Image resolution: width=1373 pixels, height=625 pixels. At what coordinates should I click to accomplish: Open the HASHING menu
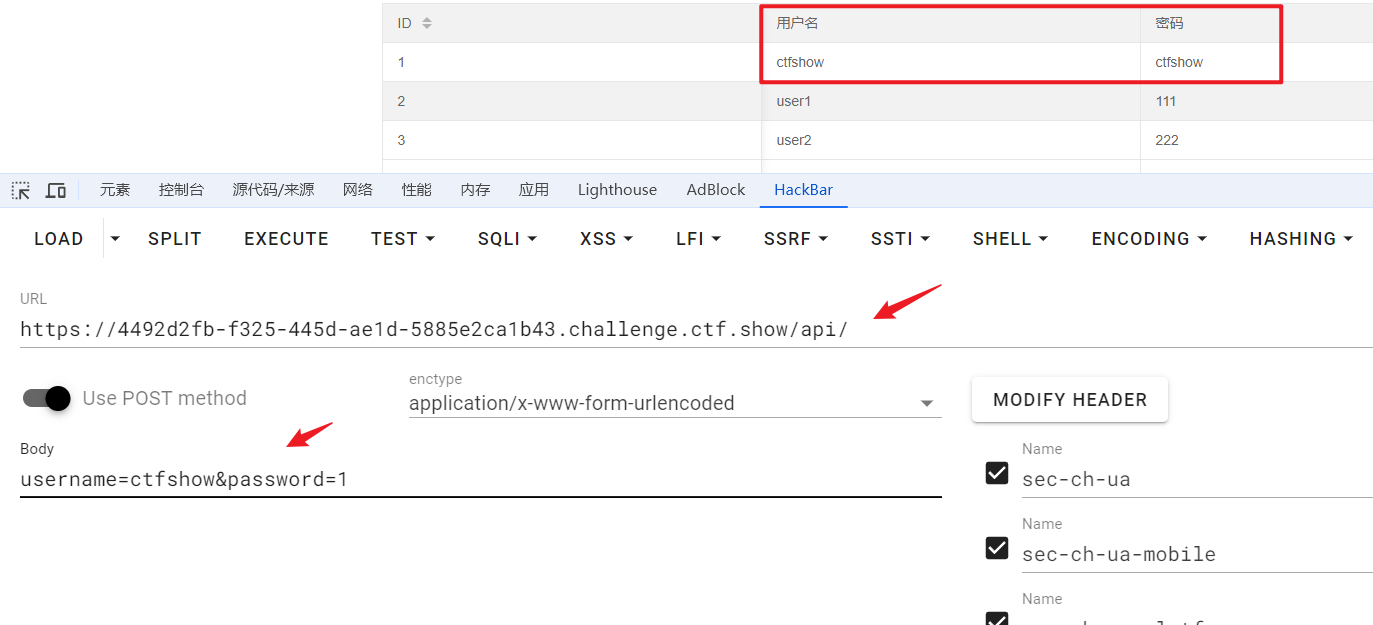pyautogui.click(x=1300, y=239)
